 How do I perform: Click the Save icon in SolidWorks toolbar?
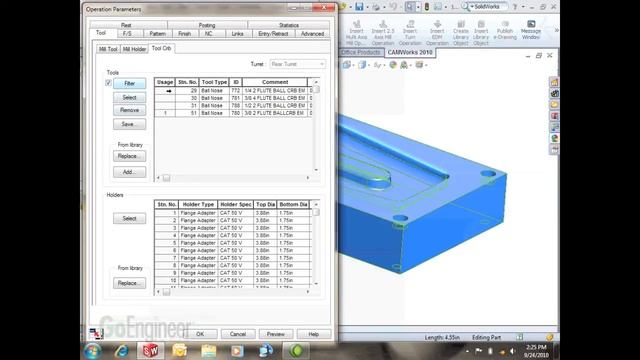tap(359, 7)
